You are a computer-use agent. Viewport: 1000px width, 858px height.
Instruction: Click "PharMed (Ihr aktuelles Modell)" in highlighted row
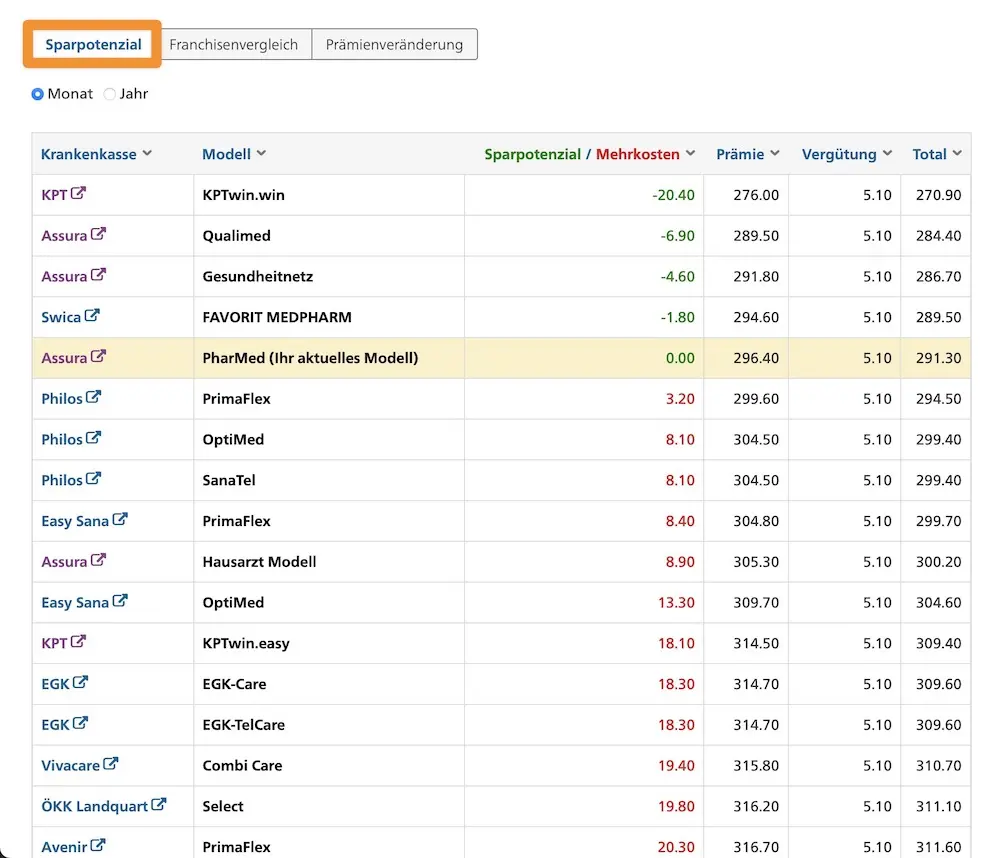point(311,358)
